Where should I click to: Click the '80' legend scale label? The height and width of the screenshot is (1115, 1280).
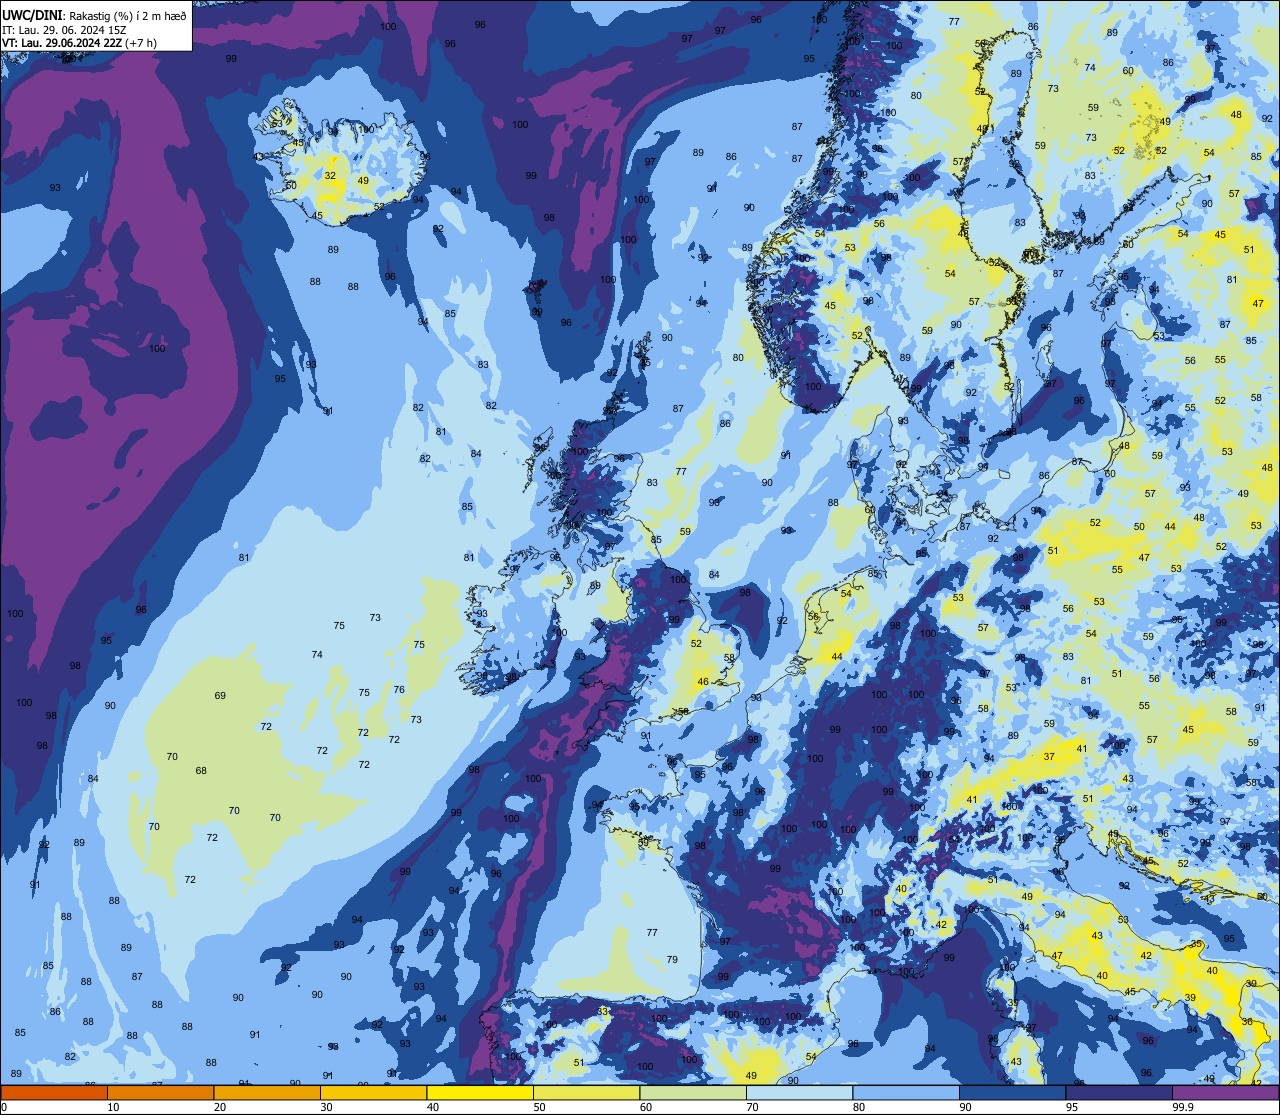point(858,1107)
